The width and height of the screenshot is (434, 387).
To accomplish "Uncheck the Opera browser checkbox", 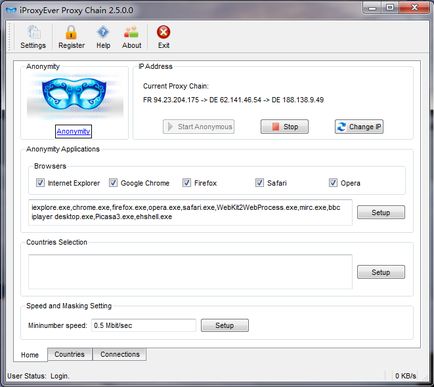I will tap(333, 182).
